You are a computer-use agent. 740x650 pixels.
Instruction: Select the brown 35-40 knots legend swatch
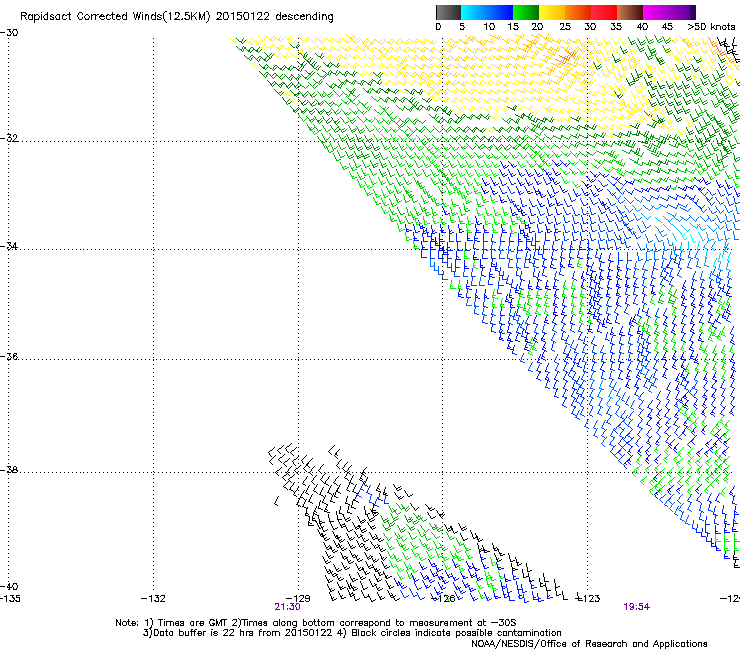630,12
